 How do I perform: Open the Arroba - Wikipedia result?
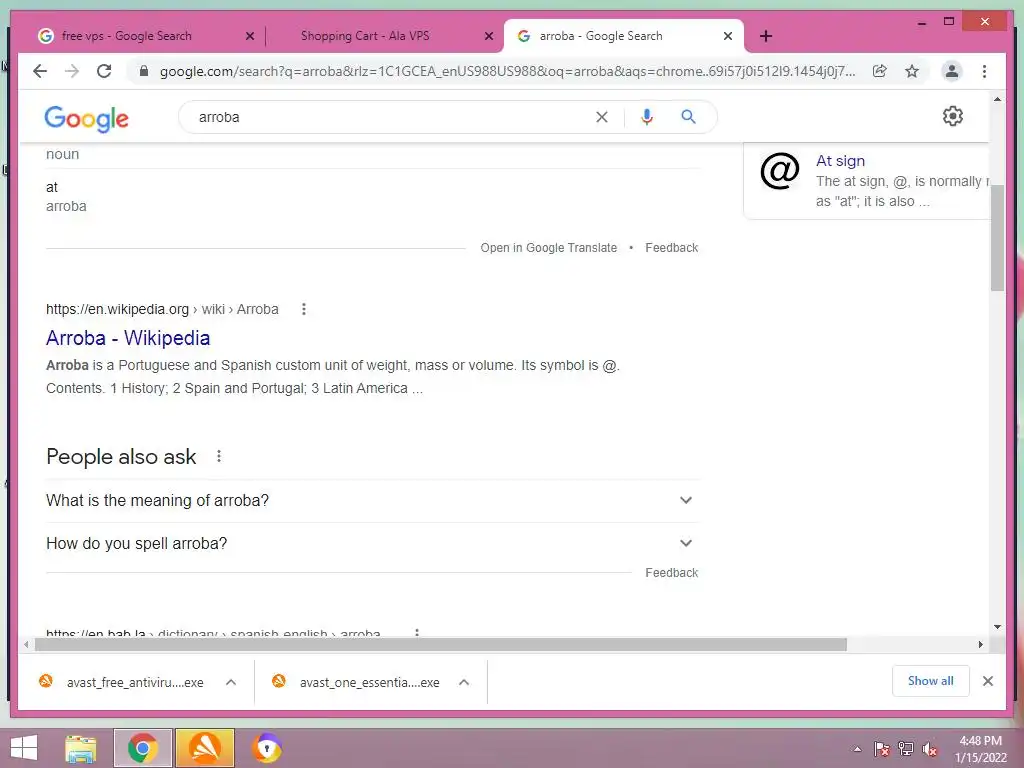click(128, 338)
